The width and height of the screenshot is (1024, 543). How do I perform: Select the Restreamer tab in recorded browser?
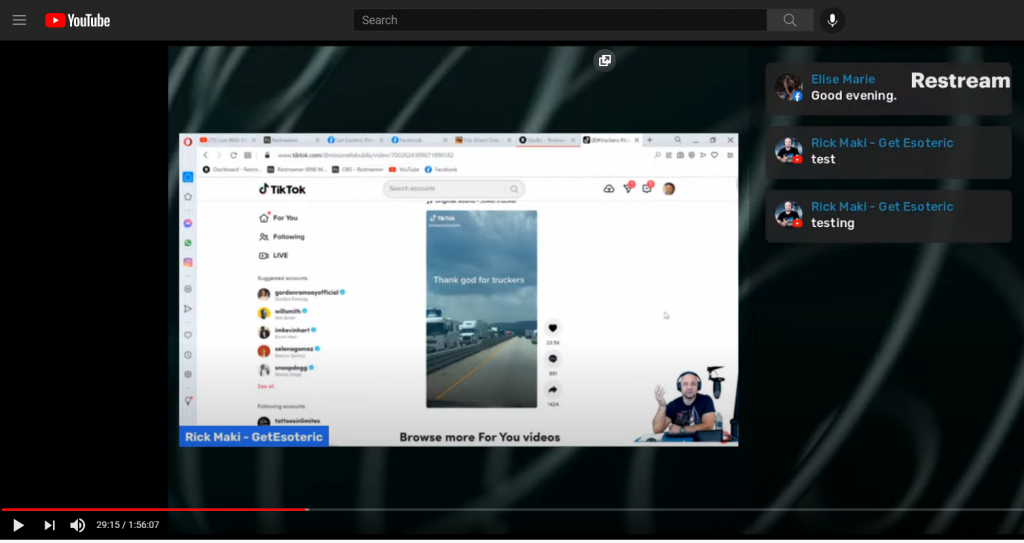(289, 140)
